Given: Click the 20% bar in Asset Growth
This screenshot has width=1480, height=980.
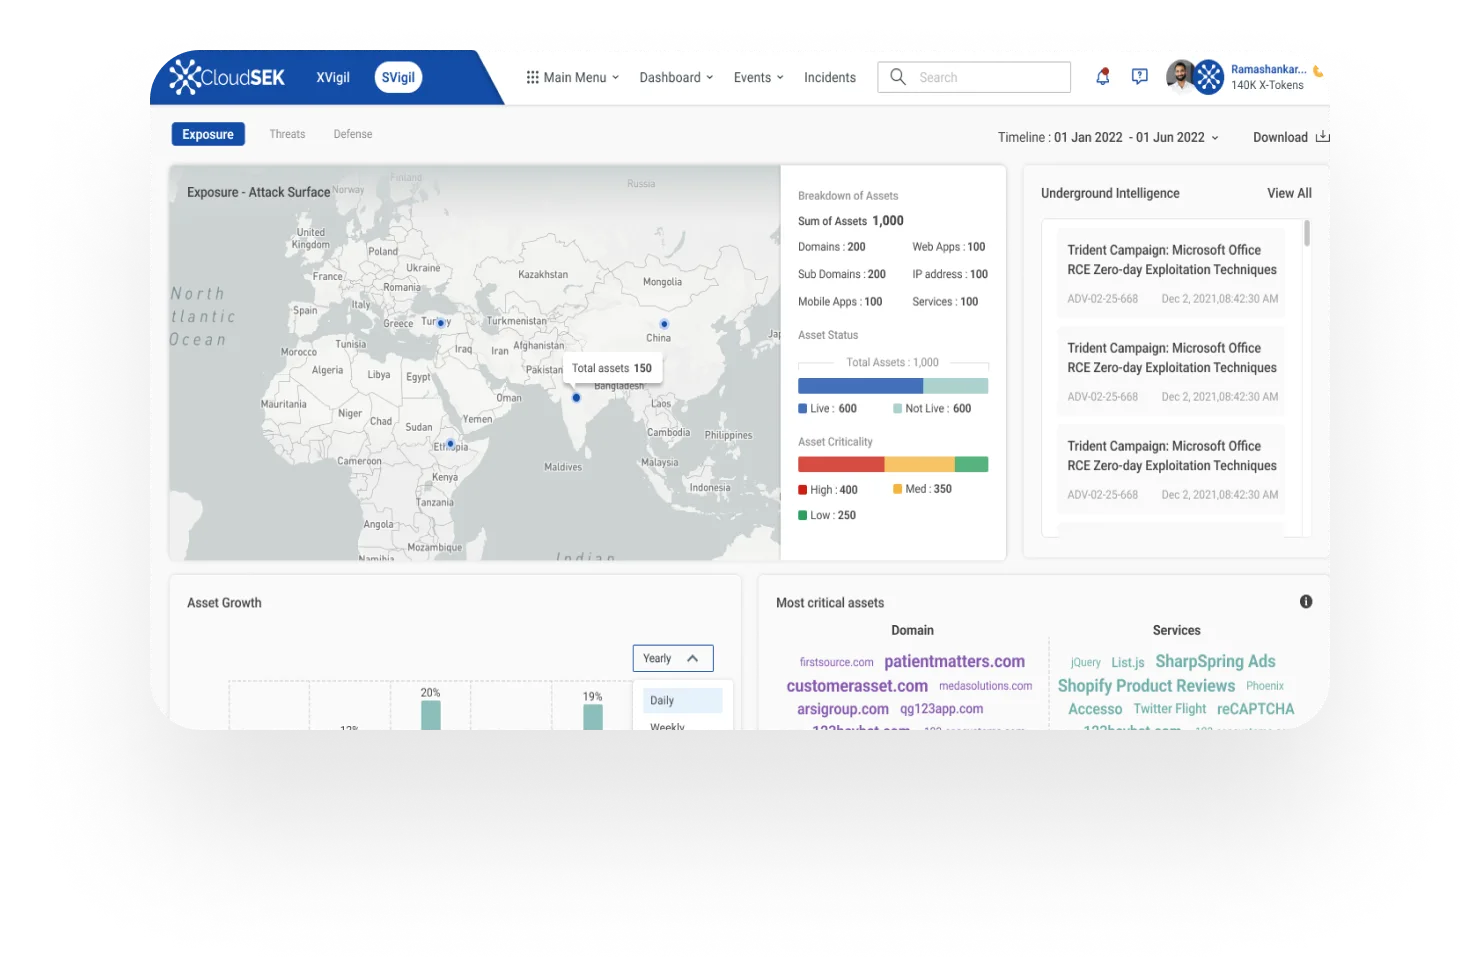Looking at the screenshot, I should coord(431,714).
